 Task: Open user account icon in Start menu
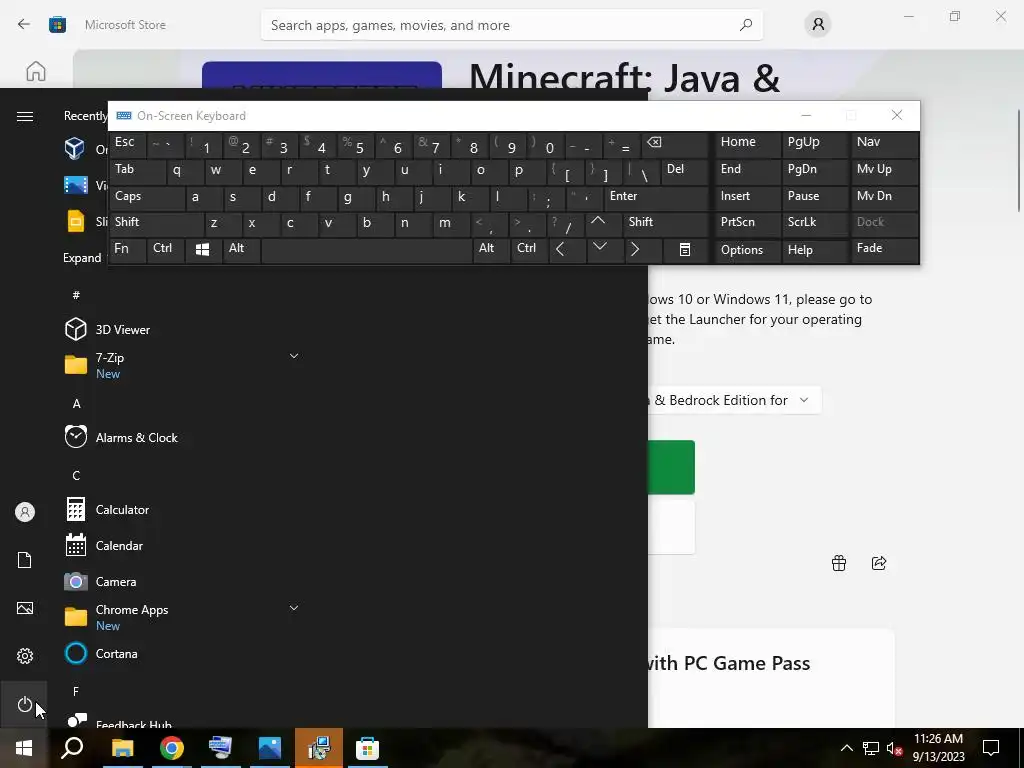pyautogui.click(x=24, y=512)
